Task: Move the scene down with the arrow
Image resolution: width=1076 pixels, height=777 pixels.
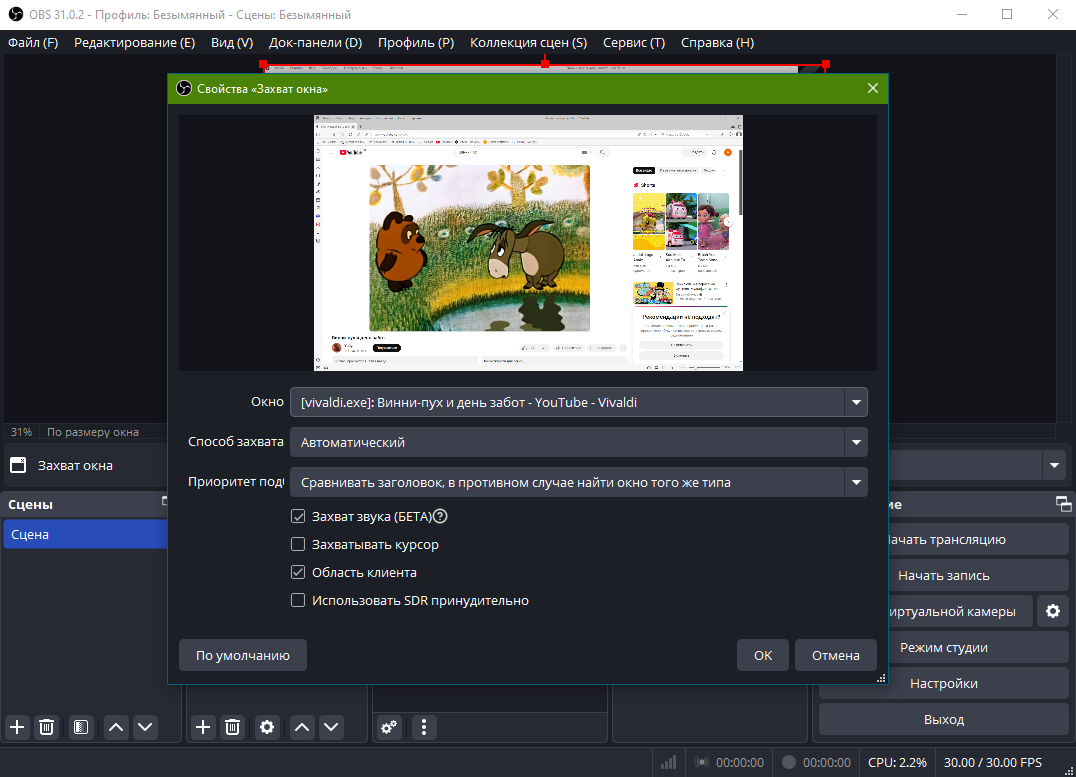Action: (145, 727)
